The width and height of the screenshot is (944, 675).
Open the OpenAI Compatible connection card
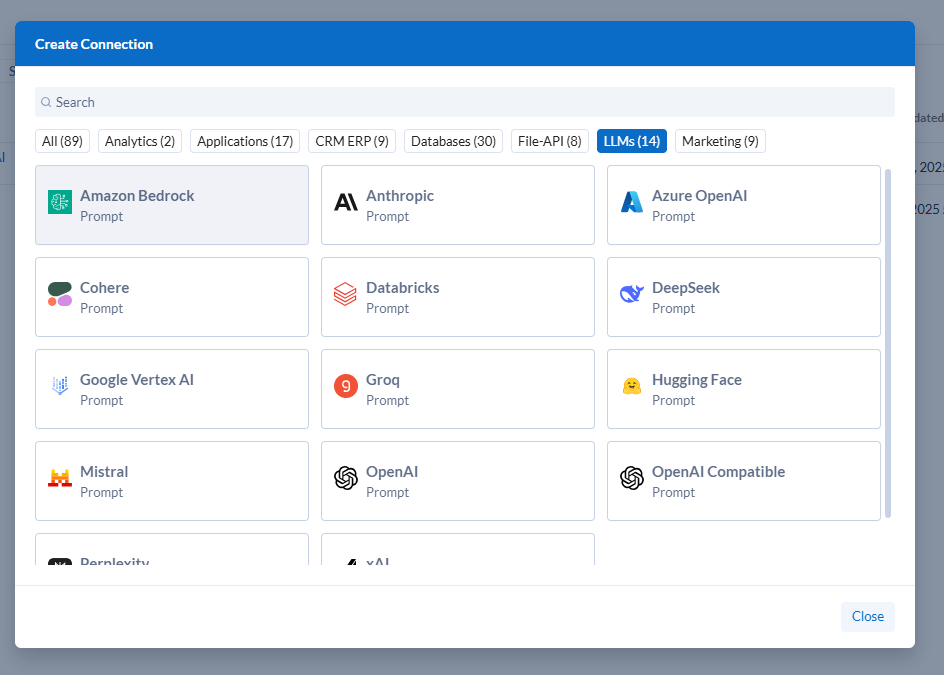click(743, 481)
